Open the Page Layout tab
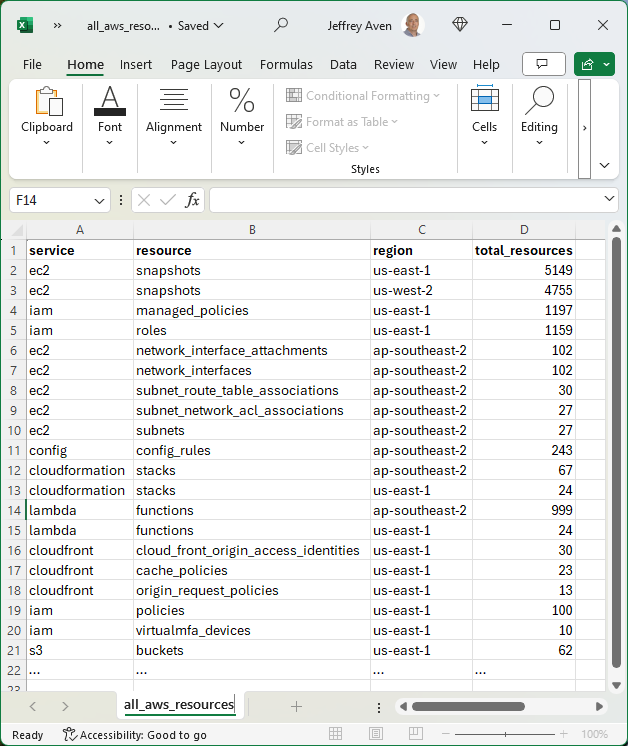The height and width of the screenshot is (746, 628). click(x=206, y=64)
